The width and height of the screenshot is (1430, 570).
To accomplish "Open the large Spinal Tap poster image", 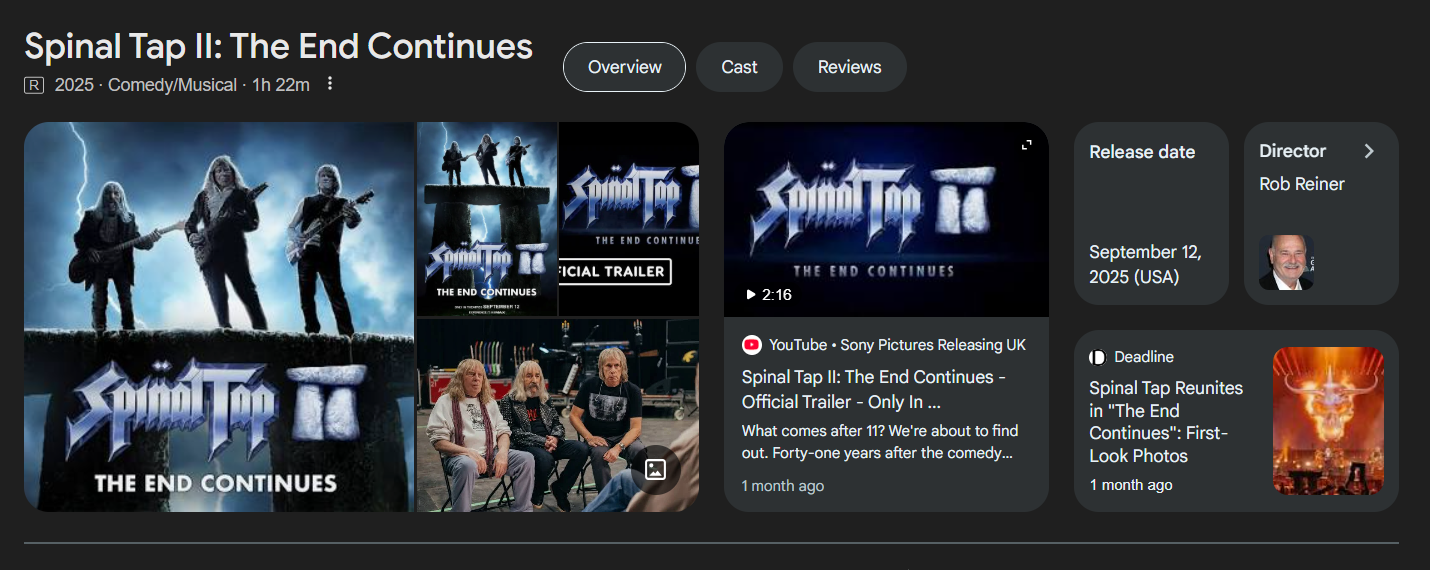I will pos(219,317).
